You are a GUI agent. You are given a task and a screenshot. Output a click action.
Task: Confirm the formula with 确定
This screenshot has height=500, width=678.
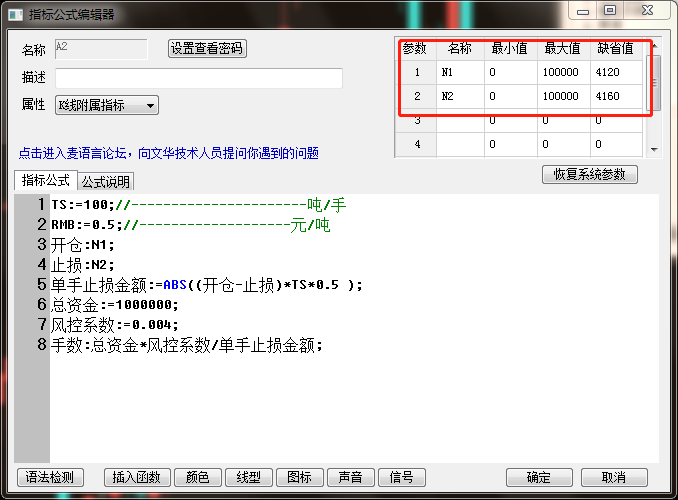(x=539, y=477)
